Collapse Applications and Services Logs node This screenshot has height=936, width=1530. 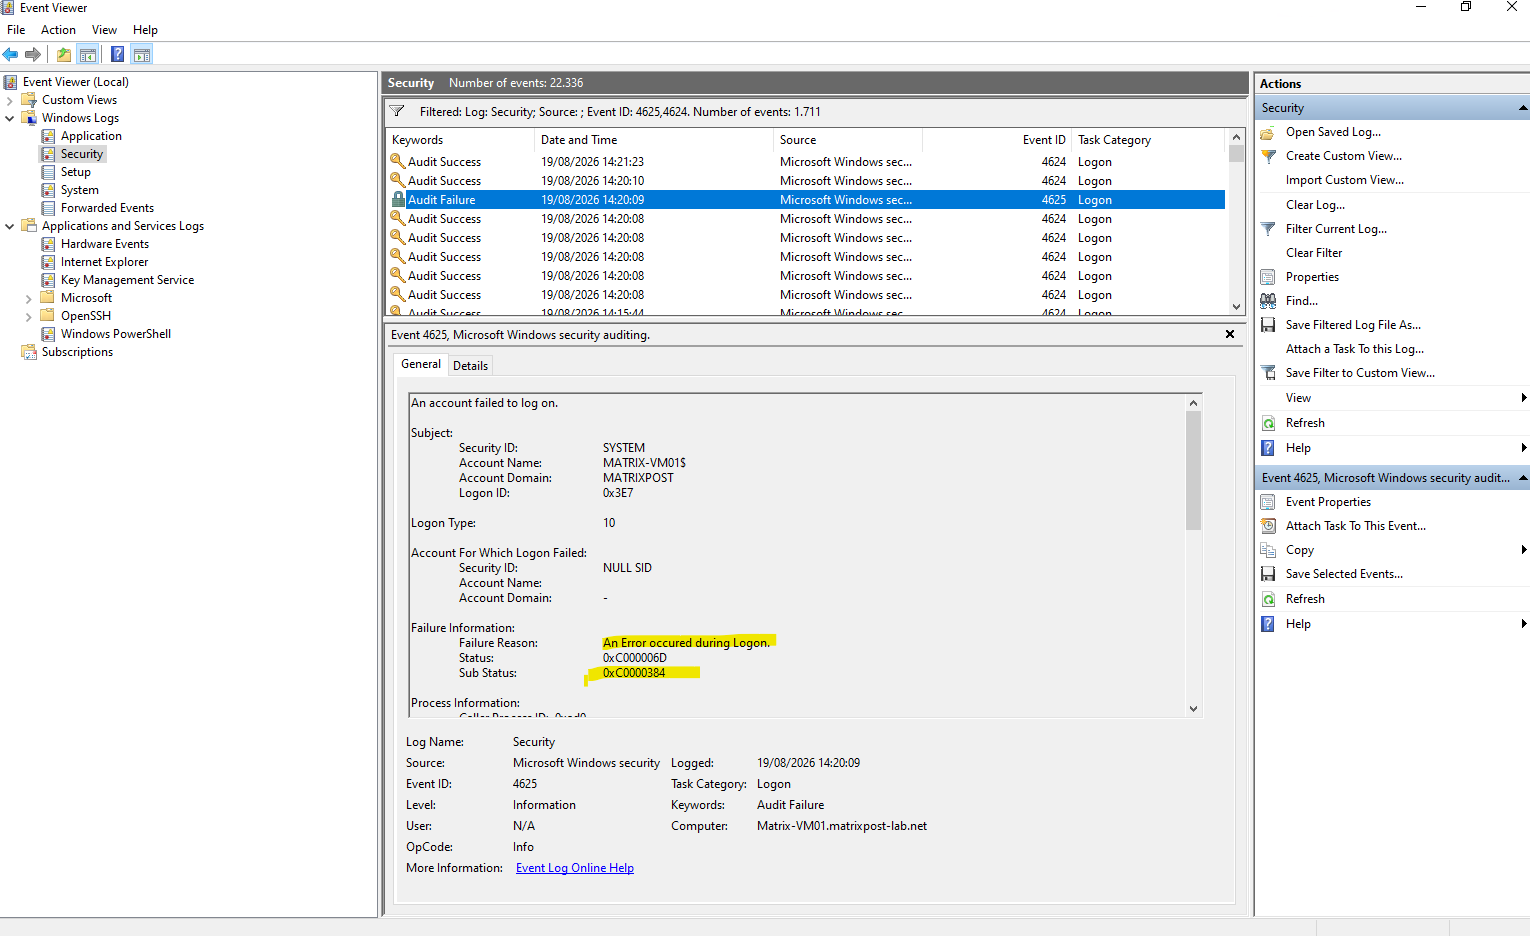point(10,226)
